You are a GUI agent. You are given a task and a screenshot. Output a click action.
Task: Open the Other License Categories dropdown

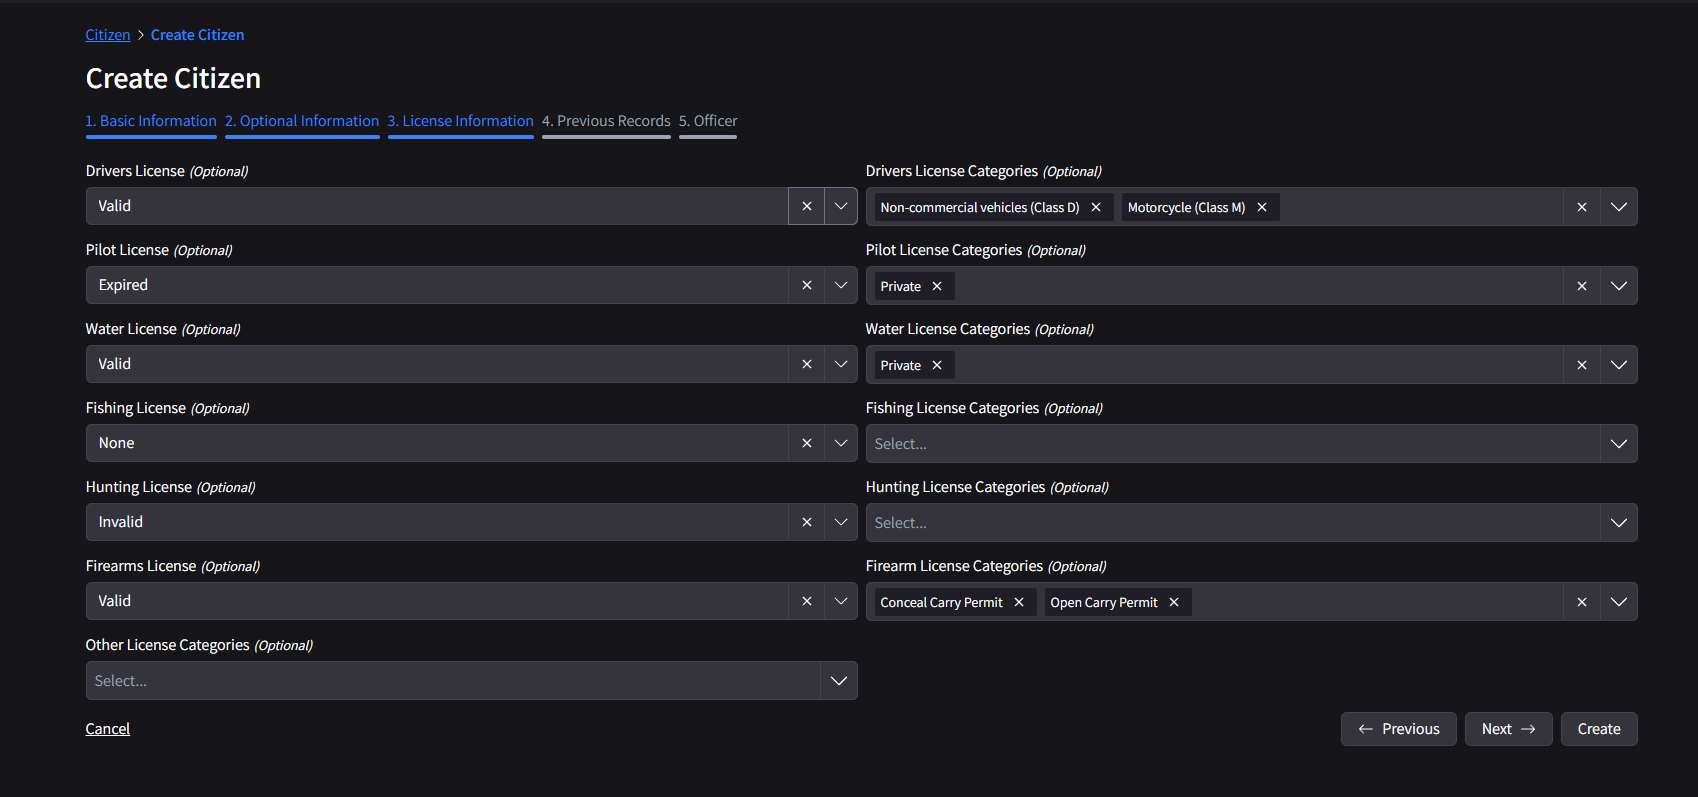(x=838, y=681)
